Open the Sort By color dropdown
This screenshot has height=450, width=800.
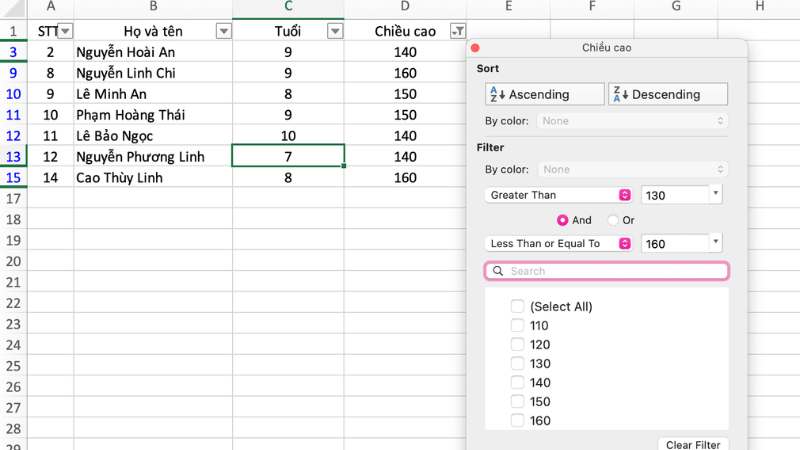pyautogui.click(x=632, y=121)
